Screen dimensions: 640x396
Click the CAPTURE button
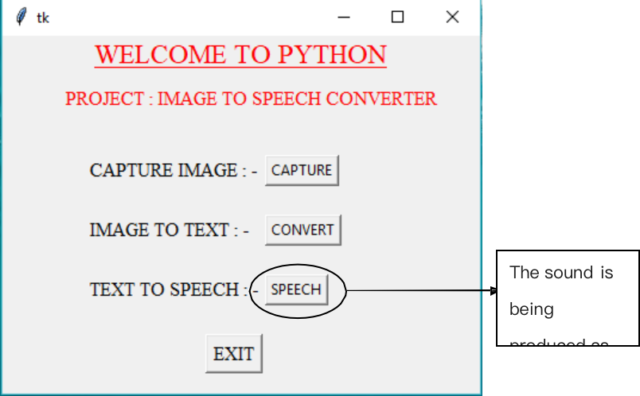click(x=302, y=170)
